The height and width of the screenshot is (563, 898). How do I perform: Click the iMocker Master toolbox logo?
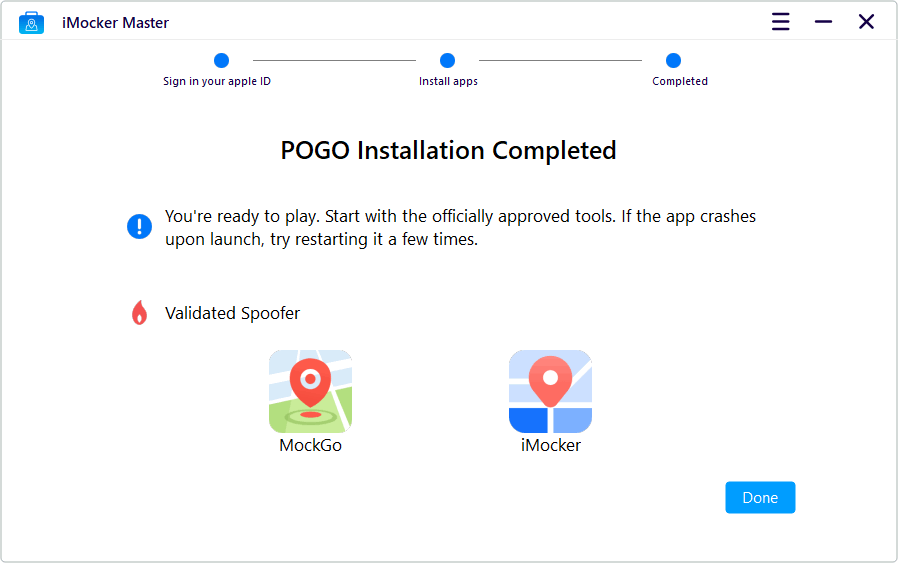pyautogui.click(x=31, y=23)
